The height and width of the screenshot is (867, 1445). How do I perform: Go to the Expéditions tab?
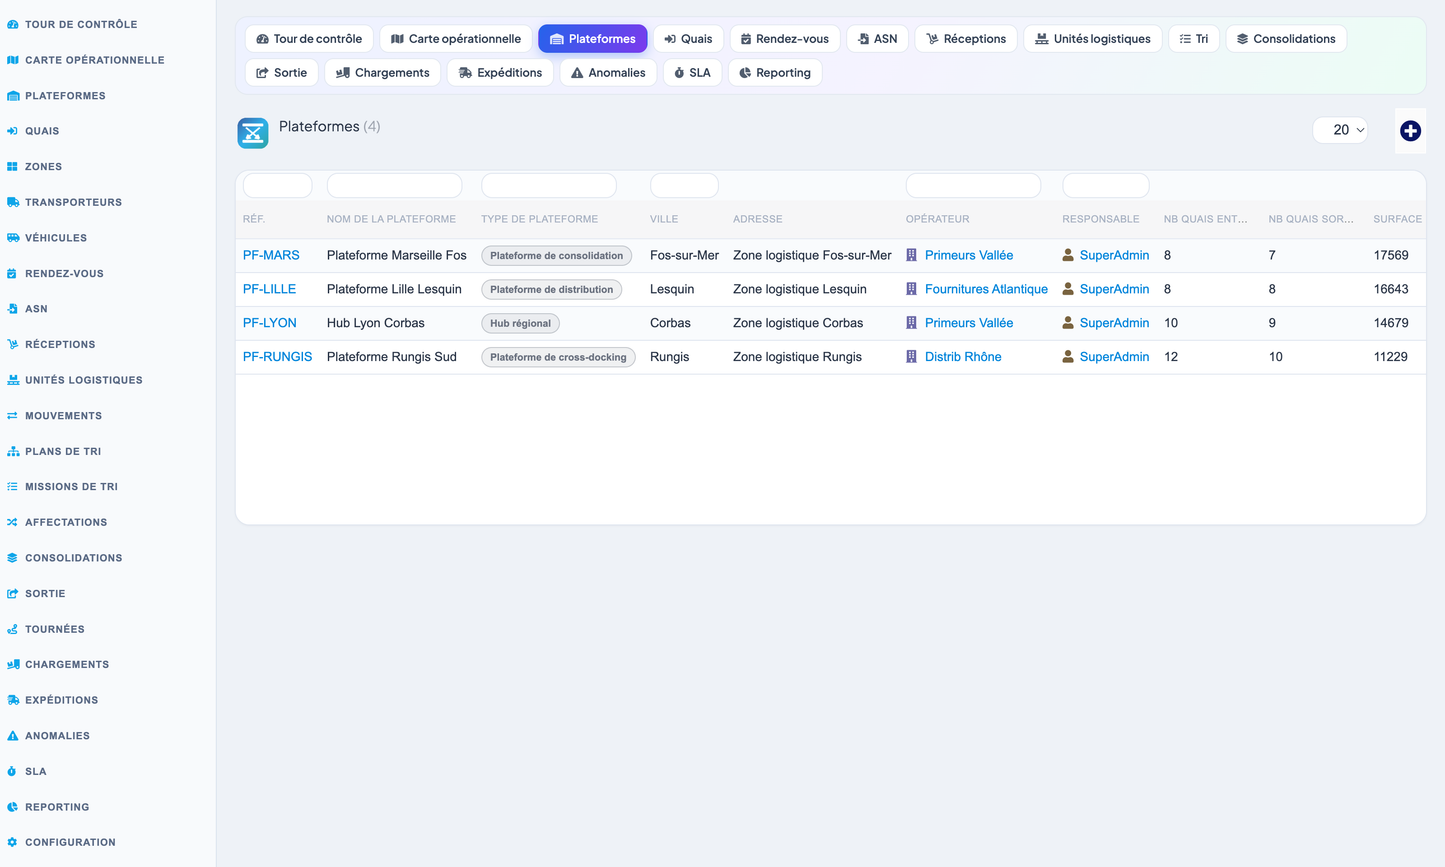500,73
